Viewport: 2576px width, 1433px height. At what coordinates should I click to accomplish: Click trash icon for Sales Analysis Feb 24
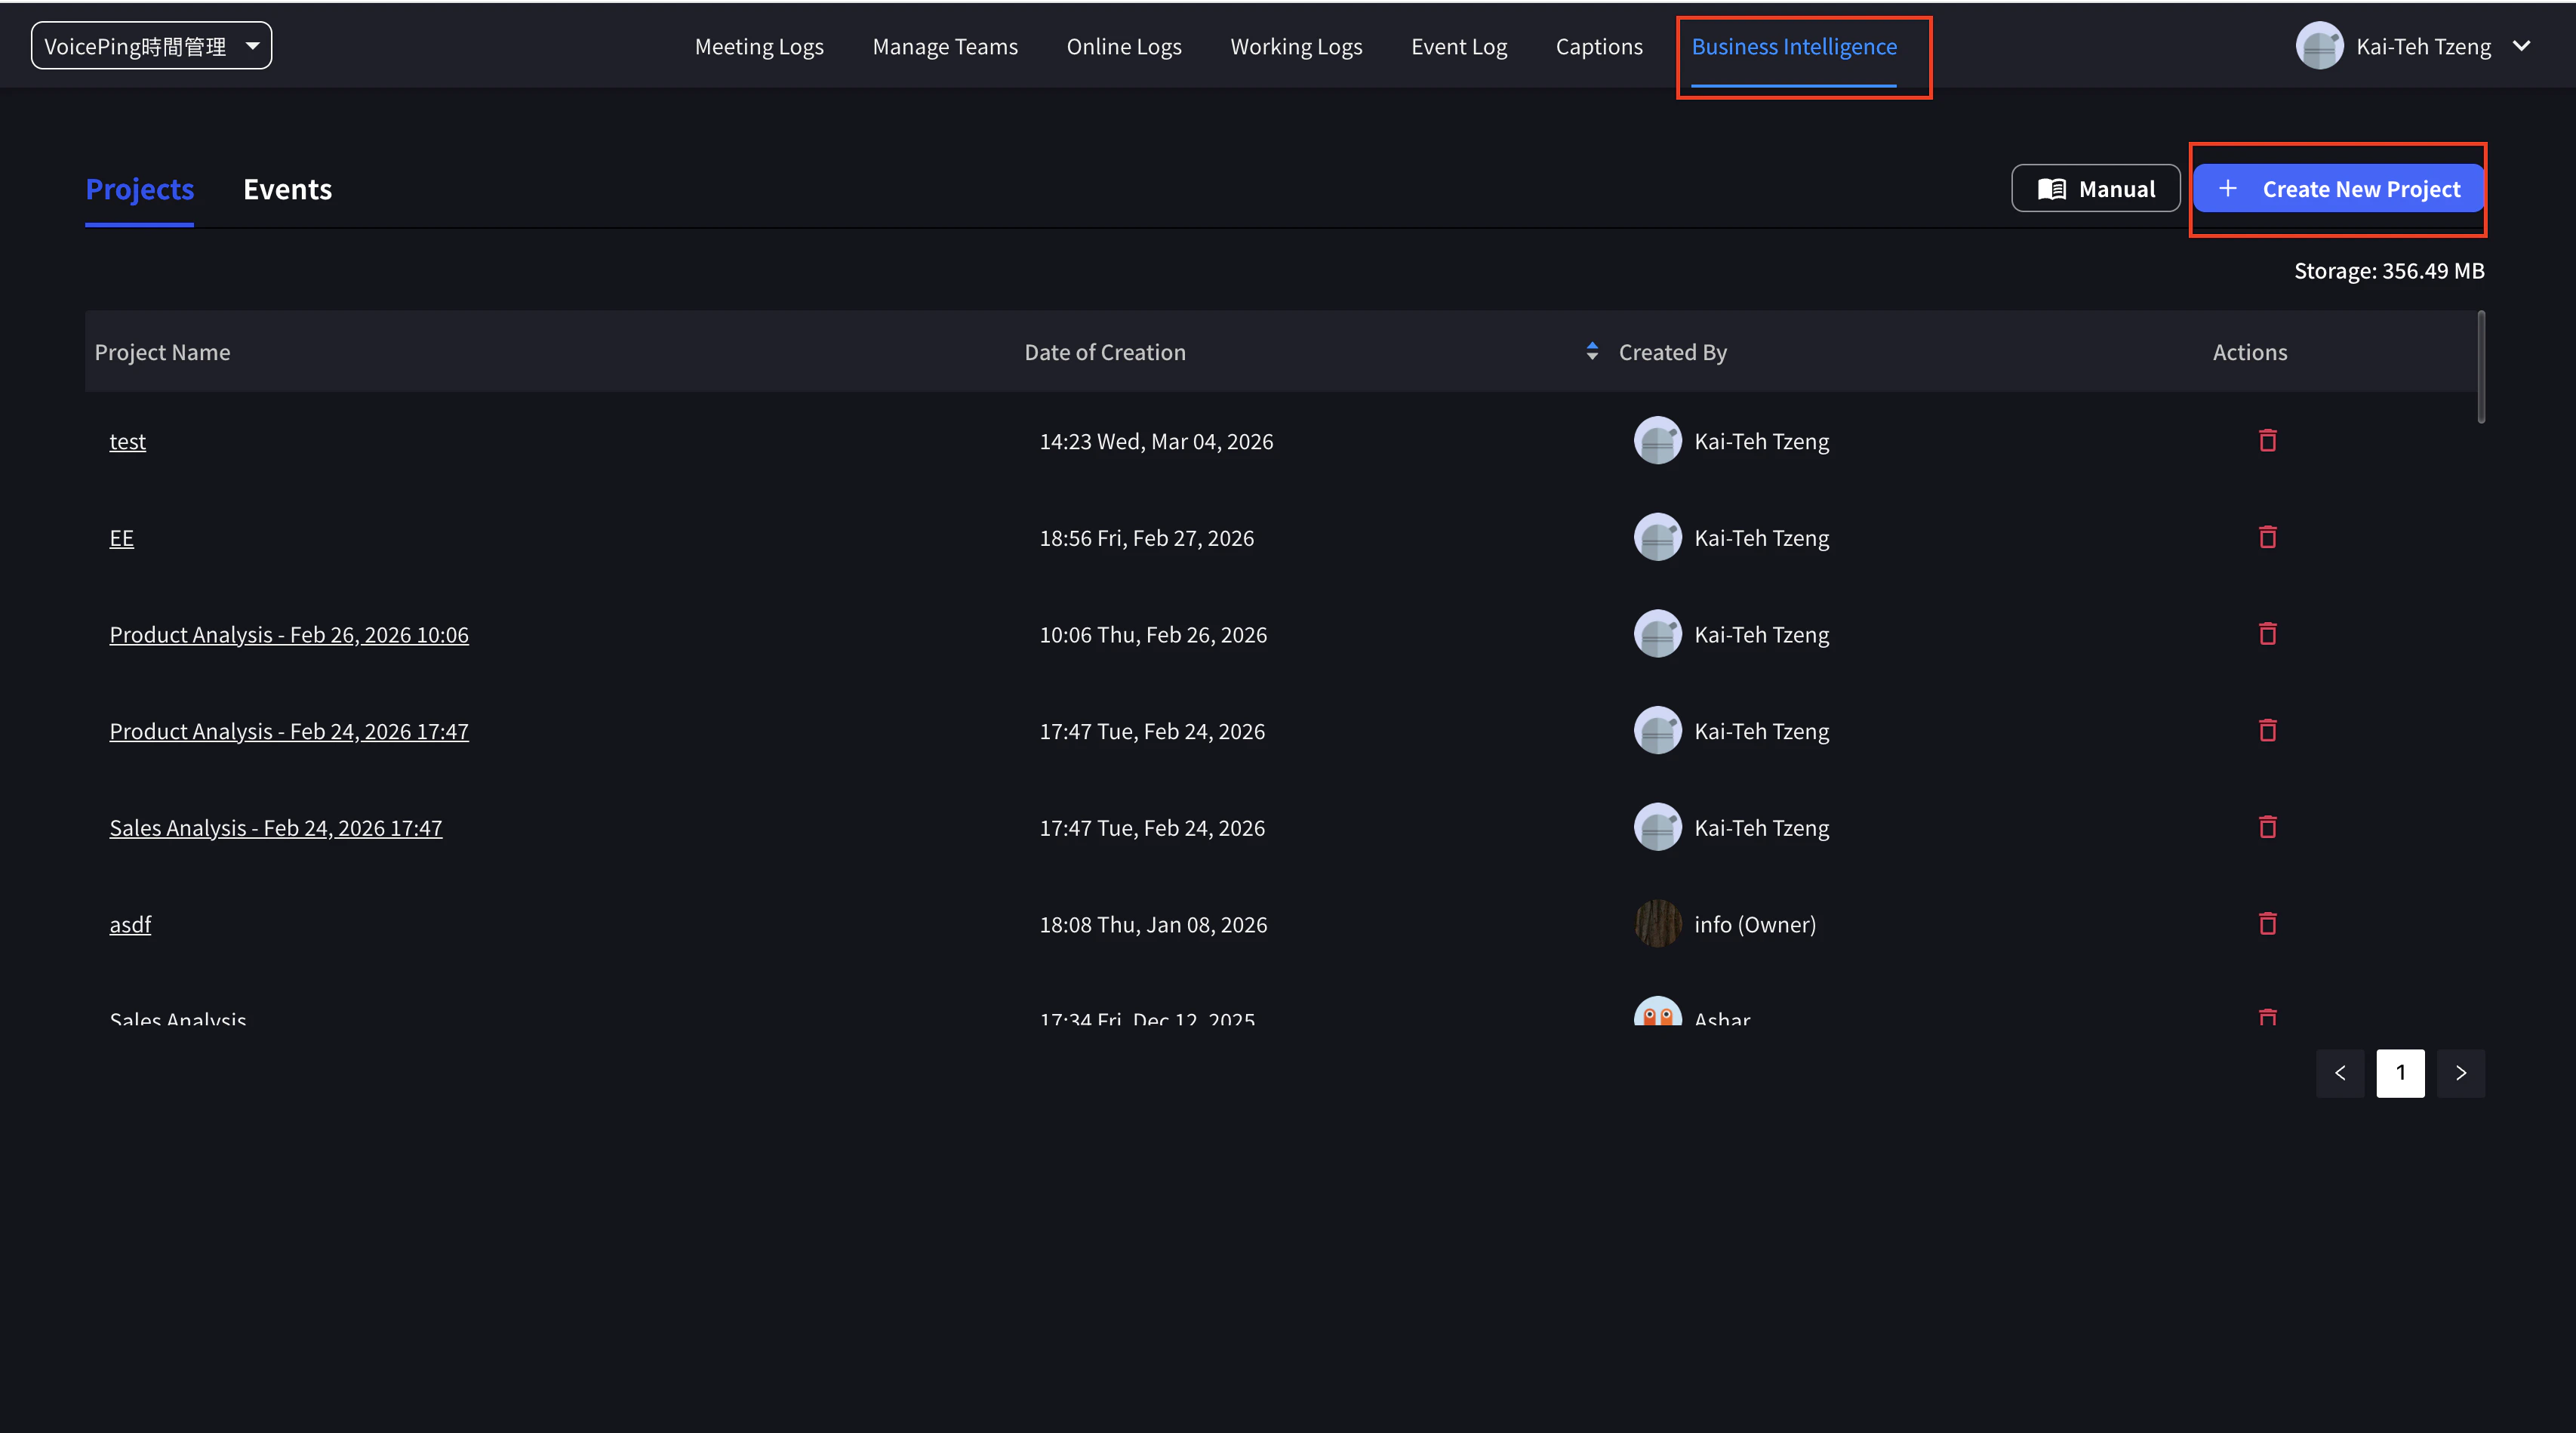click(x=2267, y=827)
